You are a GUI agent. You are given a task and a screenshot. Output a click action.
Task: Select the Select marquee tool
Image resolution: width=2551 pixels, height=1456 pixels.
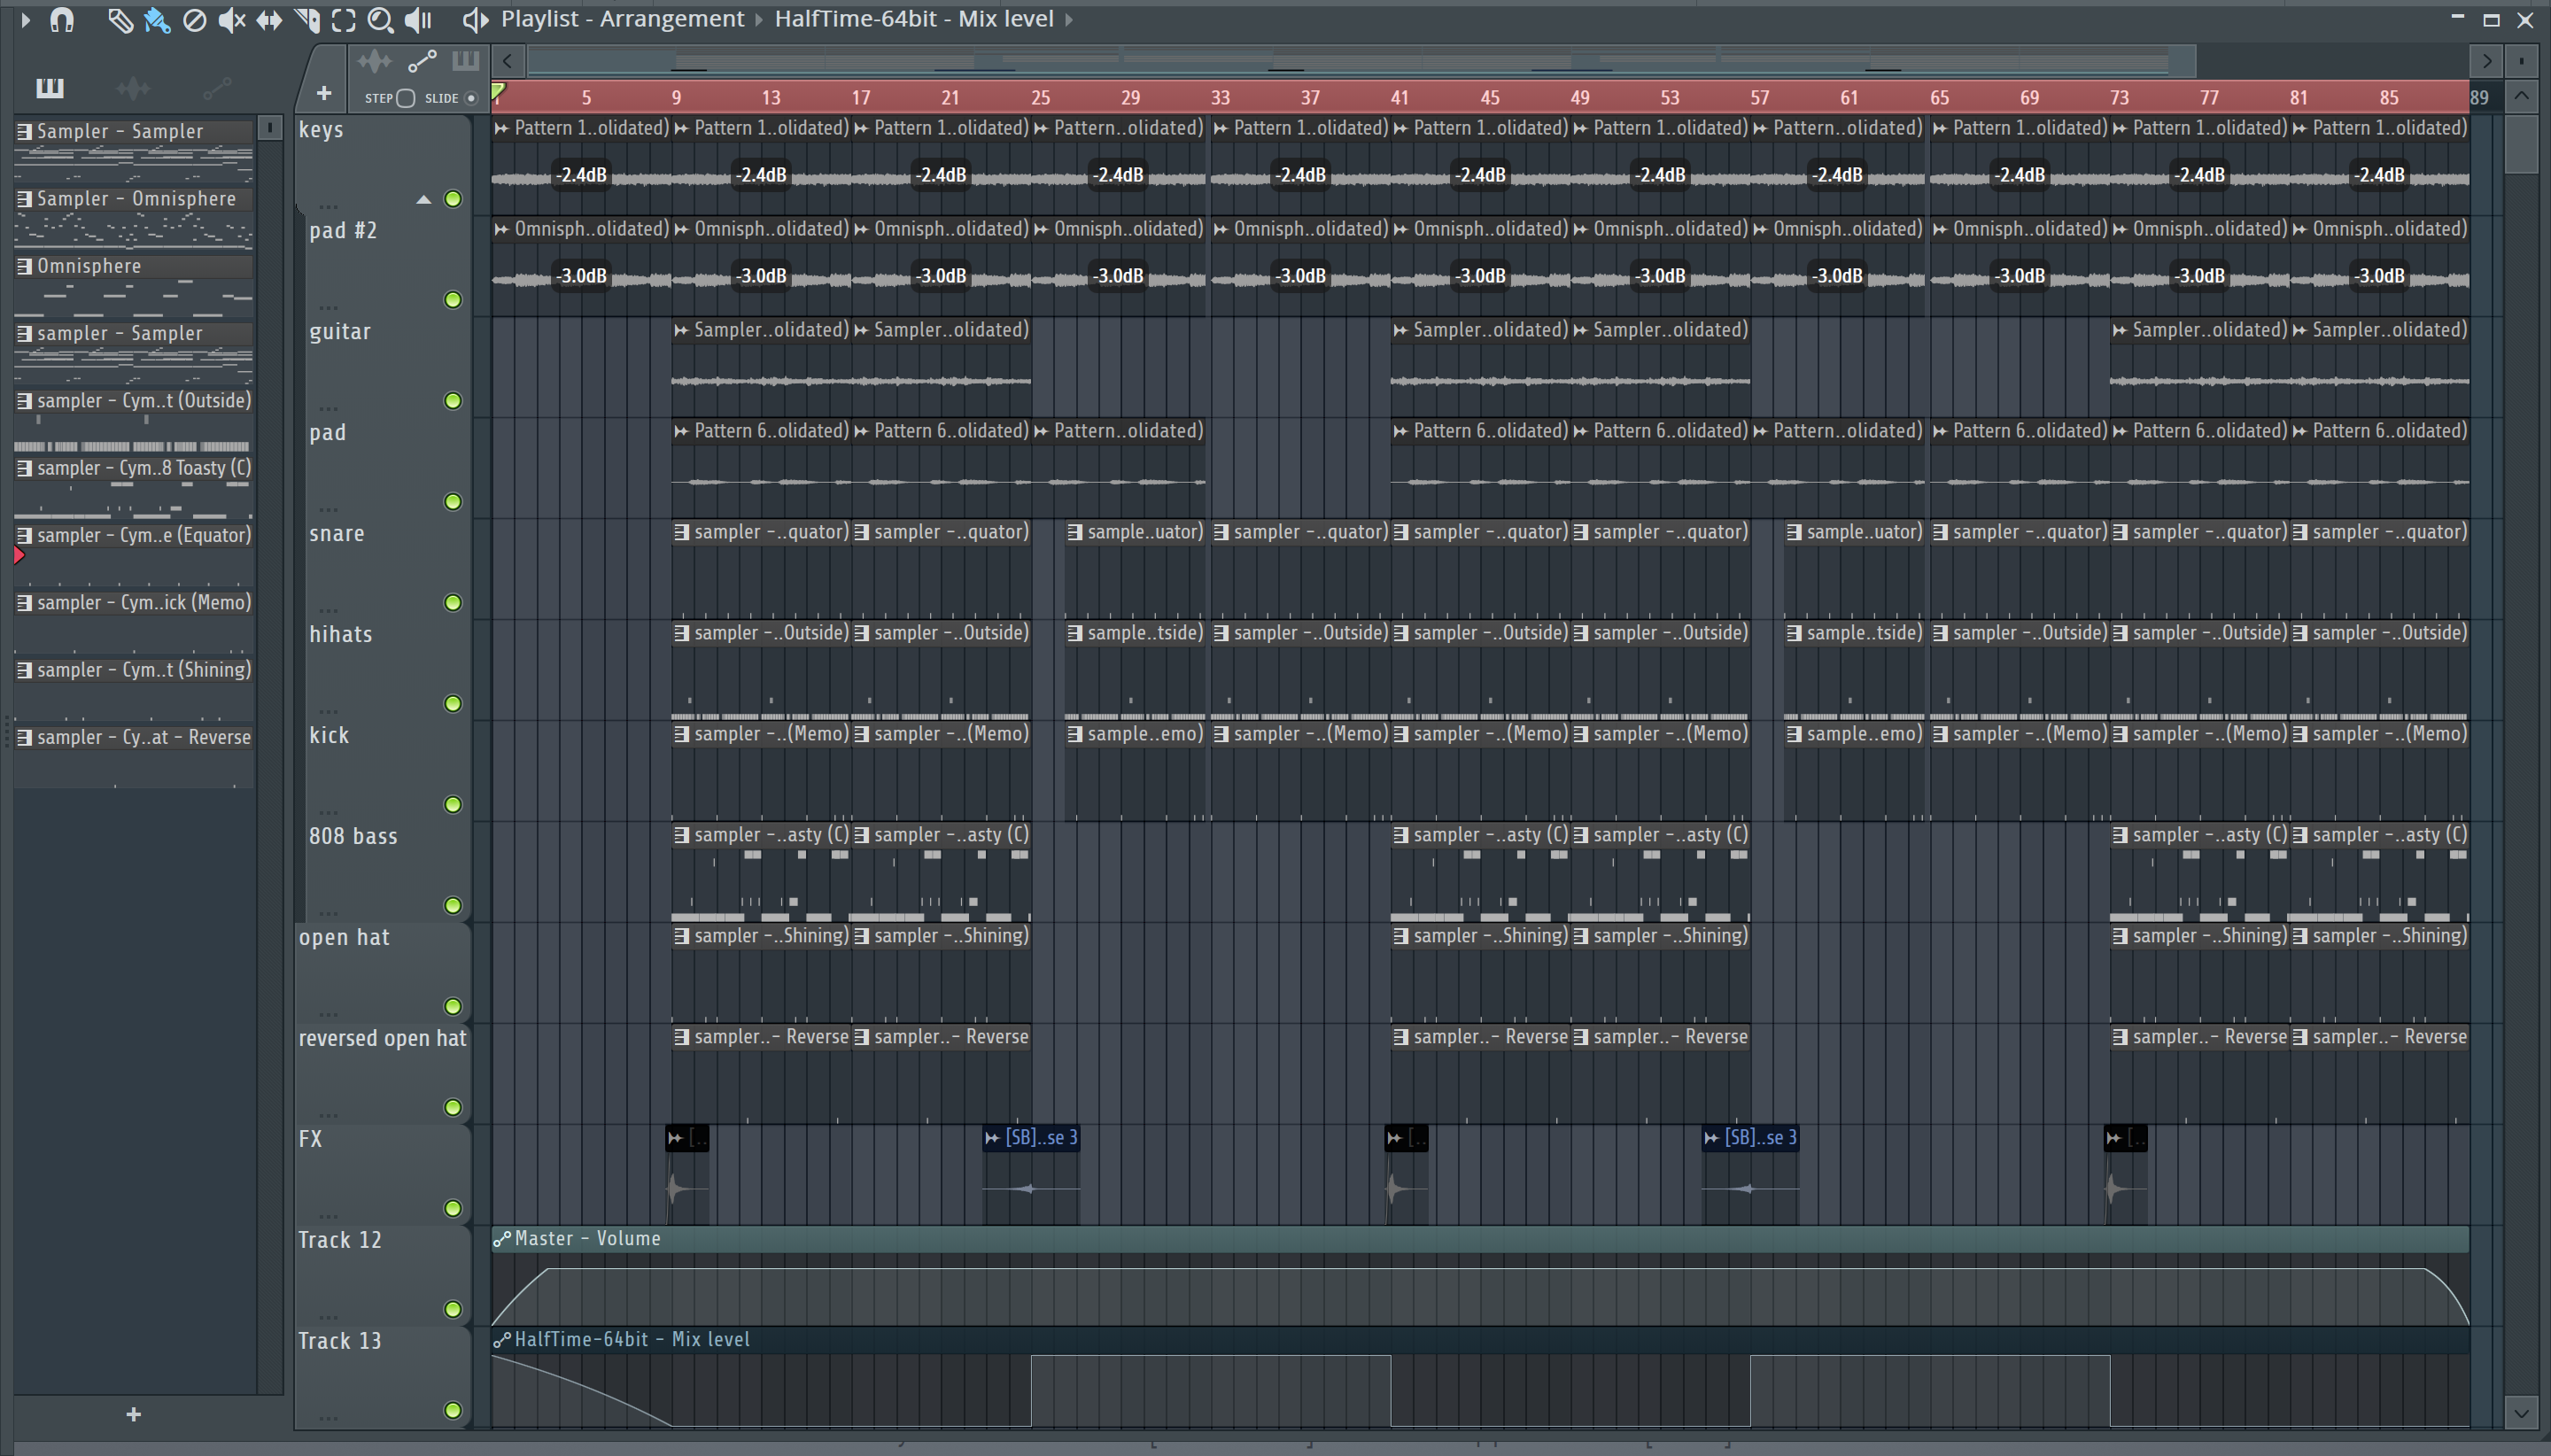coord(343,20)
